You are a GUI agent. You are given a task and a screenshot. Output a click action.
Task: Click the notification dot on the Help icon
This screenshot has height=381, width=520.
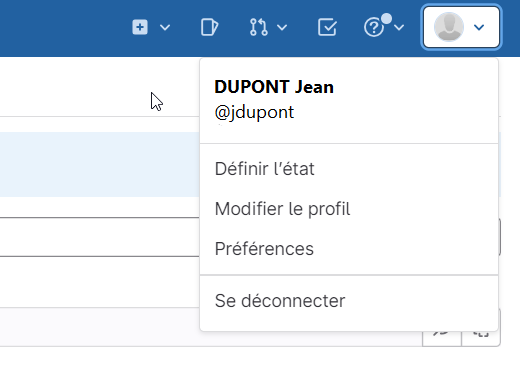tap(386, 19)
